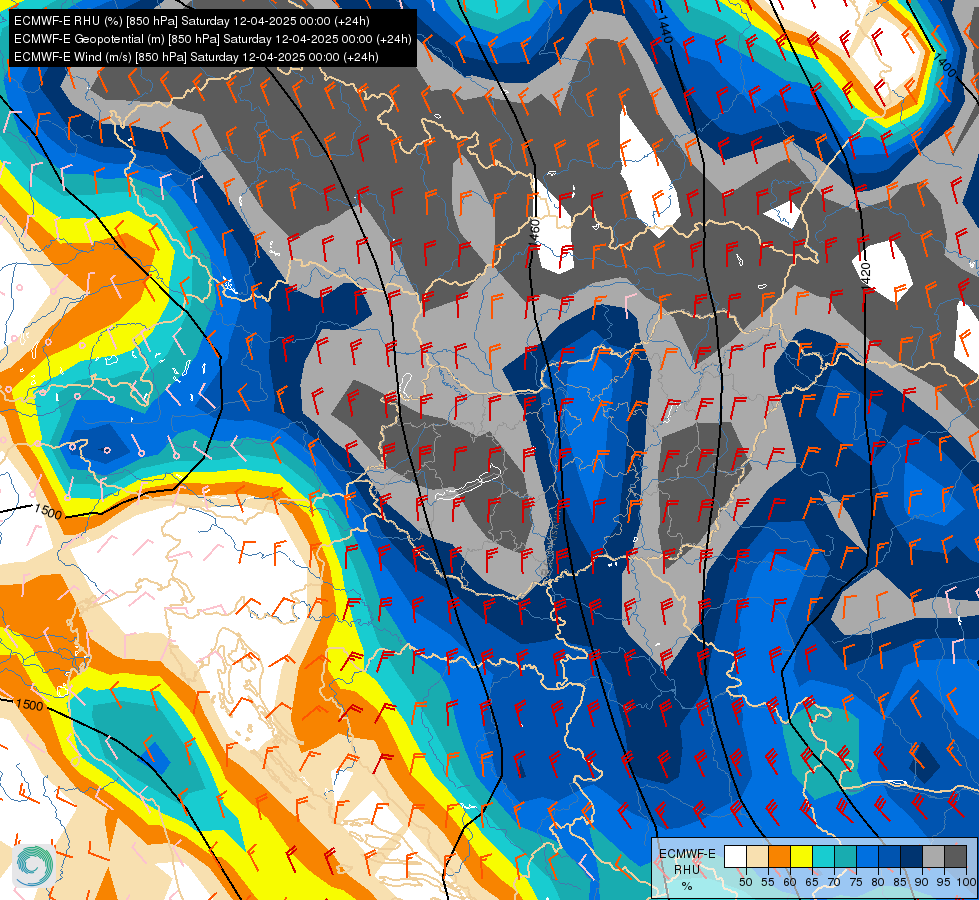Screen dimensions: 979x900
Task: Select the ECMWF-E Geopotential (m) title line
Action: point(213,39)
